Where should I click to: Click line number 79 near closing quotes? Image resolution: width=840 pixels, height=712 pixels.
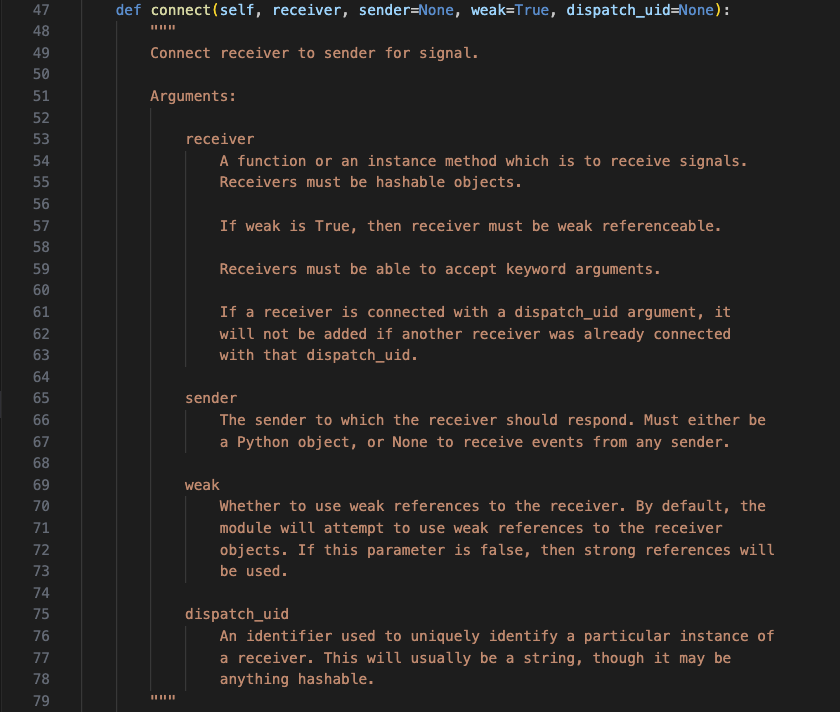(41, 701)
